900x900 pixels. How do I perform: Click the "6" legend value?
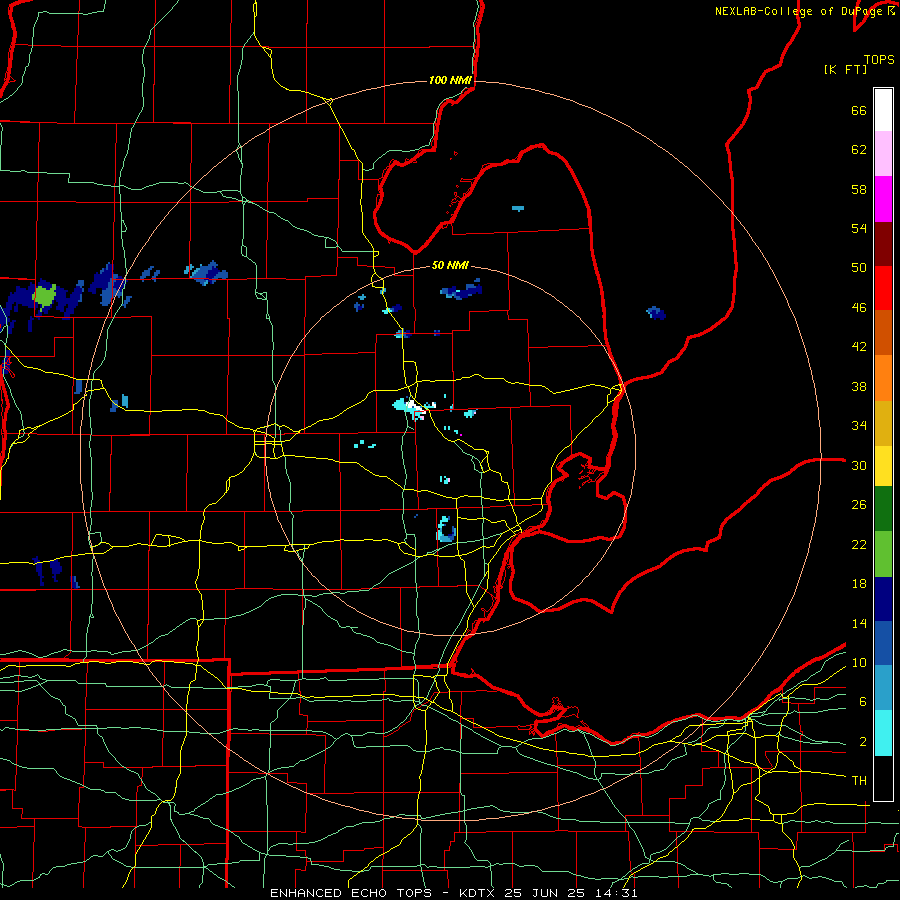862,702
